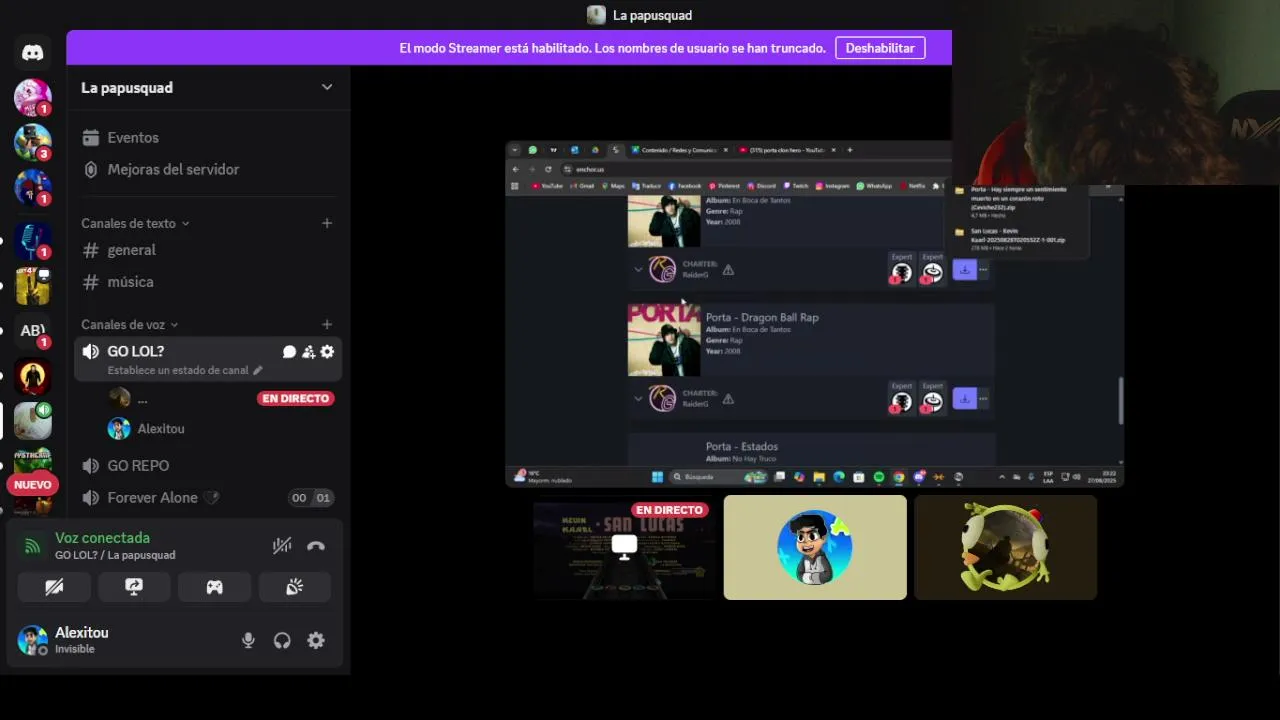1280x720 pixels.
Task: Disconnect from voice with hang-up icon
Action: (x=316, y=546)
